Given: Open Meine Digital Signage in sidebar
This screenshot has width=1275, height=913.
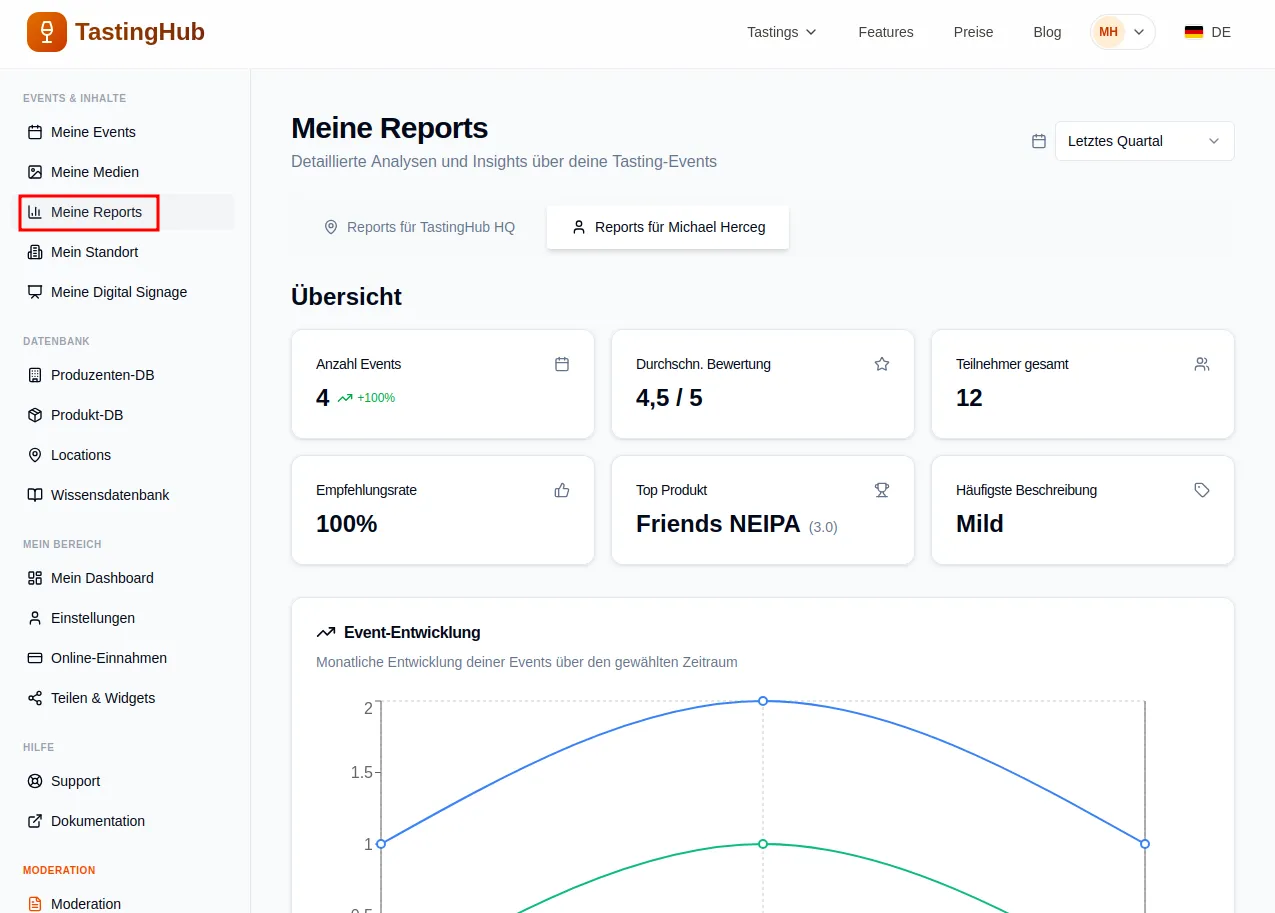Looking at the screenshot, I should (118, 292).
